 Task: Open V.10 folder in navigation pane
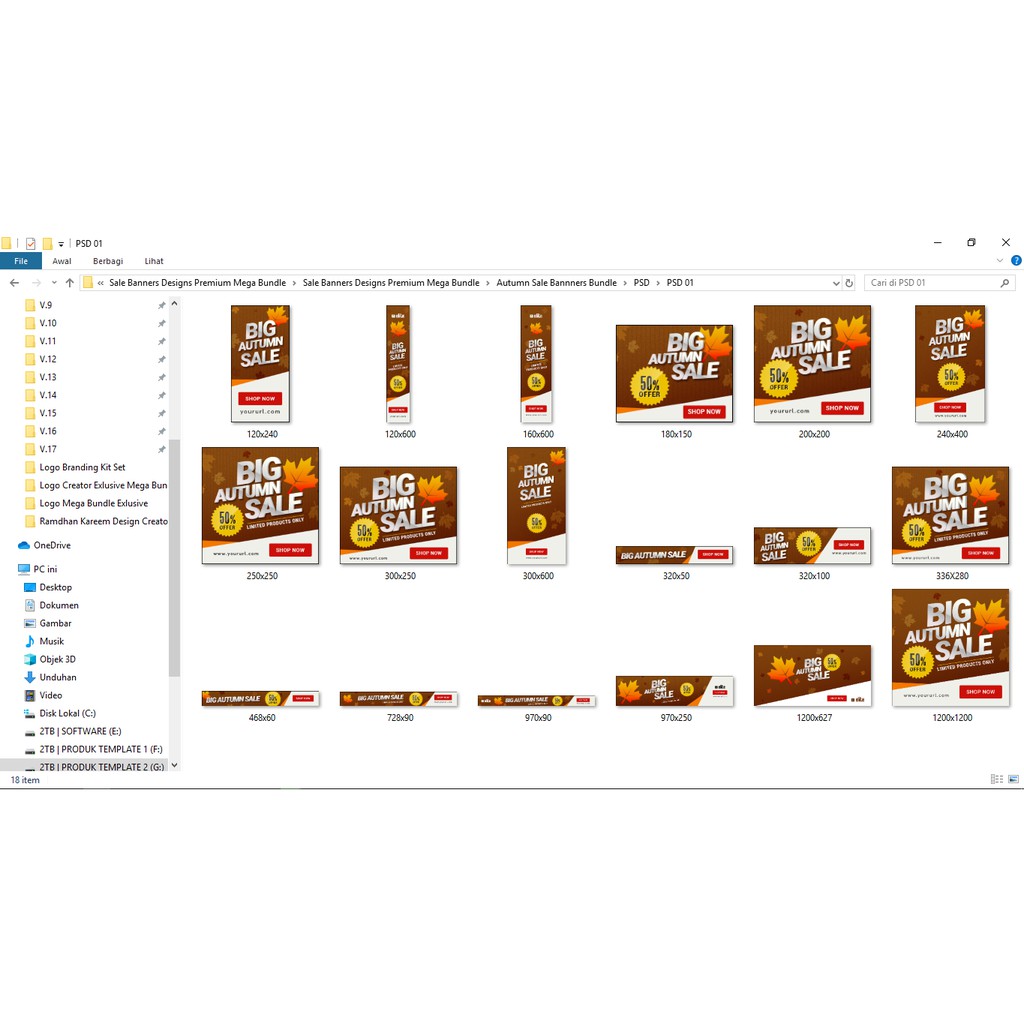(48, 323)
